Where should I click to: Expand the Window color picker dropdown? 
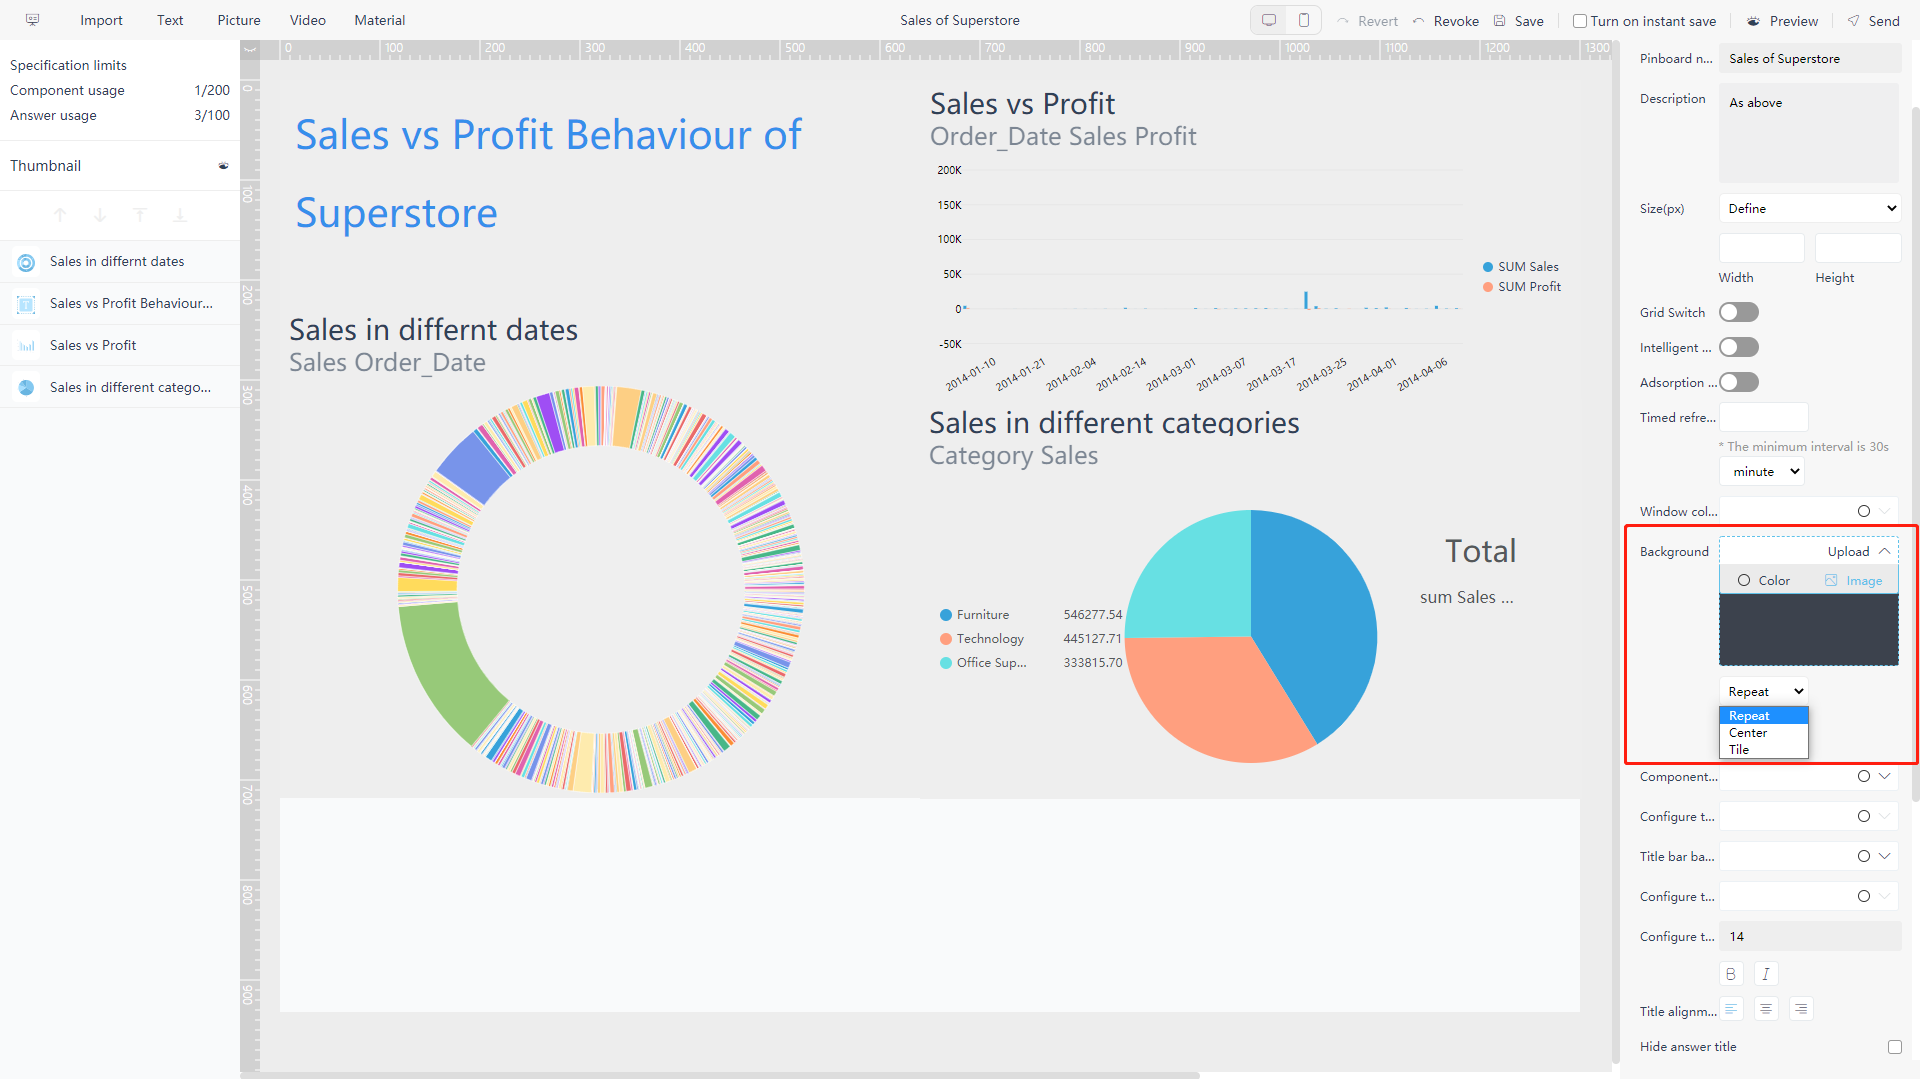1885,511
